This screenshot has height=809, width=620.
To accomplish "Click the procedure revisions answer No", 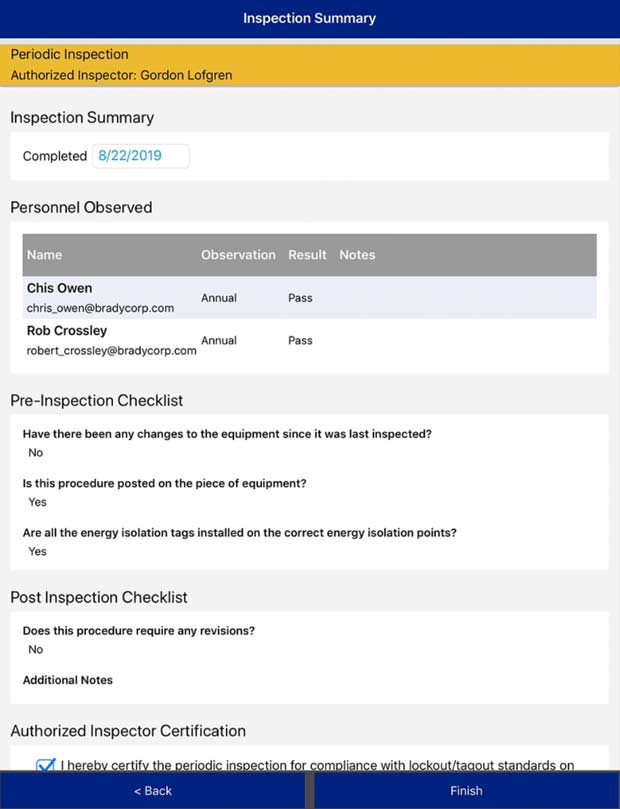I will [36, 649].
